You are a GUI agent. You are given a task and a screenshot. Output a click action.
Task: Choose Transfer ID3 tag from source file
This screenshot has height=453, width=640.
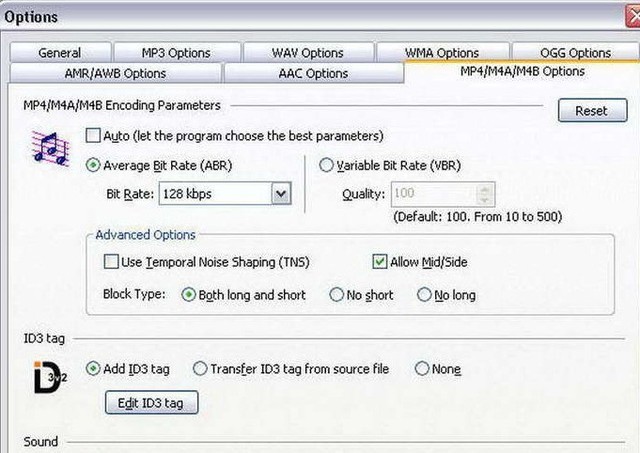pos(200,369)
